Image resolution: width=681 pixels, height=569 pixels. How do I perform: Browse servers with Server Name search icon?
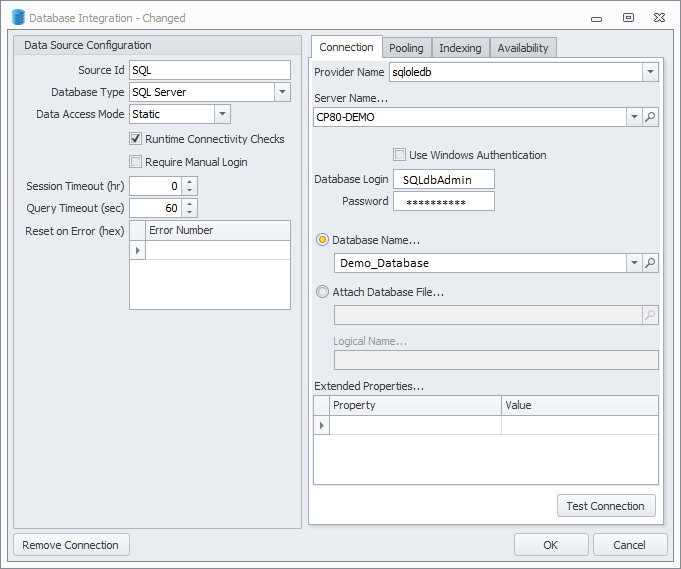click(x=650, y=117)
